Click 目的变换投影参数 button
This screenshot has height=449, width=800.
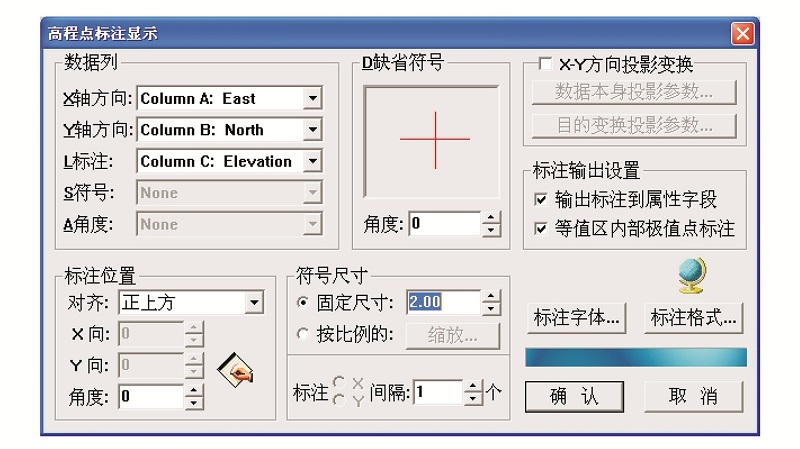point(634,126)
